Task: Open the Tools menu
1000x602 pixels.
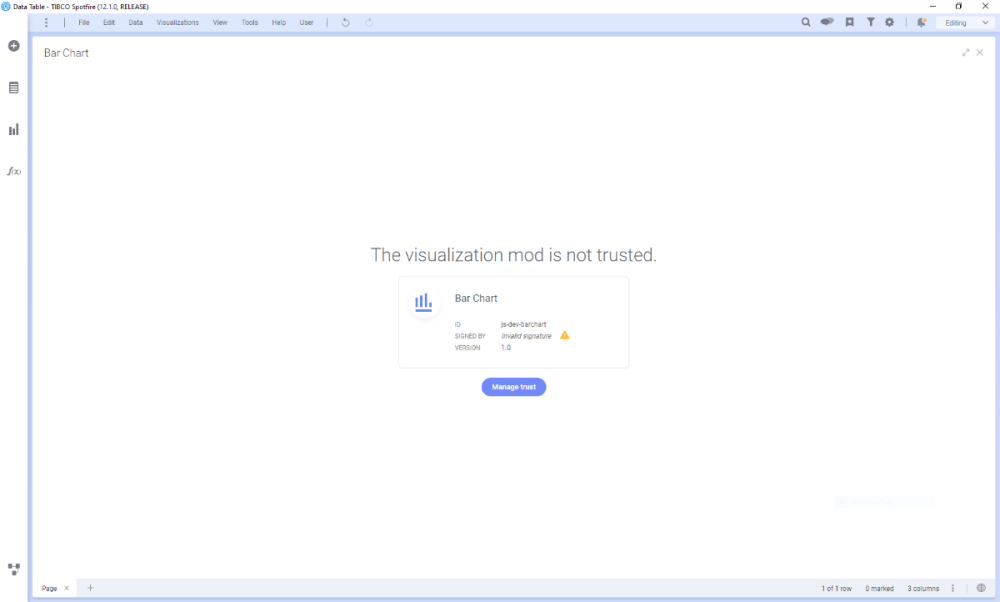Action: [x=249, y=22]
